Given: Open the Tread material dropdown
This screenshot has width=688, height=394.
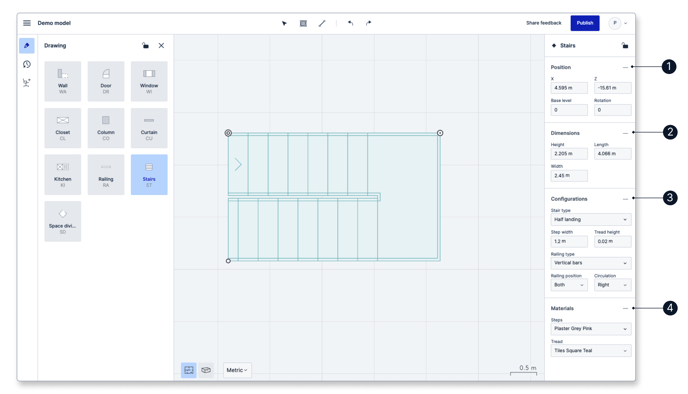Looking at the screenshot, I should point(591,351).
